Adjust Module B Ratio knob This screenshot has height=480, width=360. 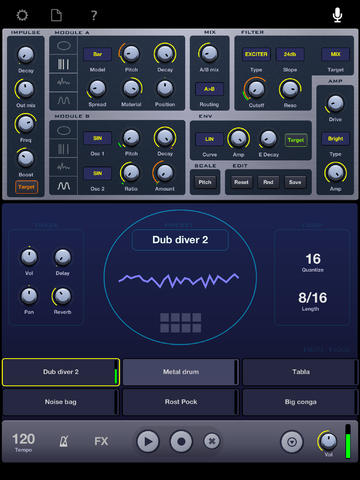(131, 173)
